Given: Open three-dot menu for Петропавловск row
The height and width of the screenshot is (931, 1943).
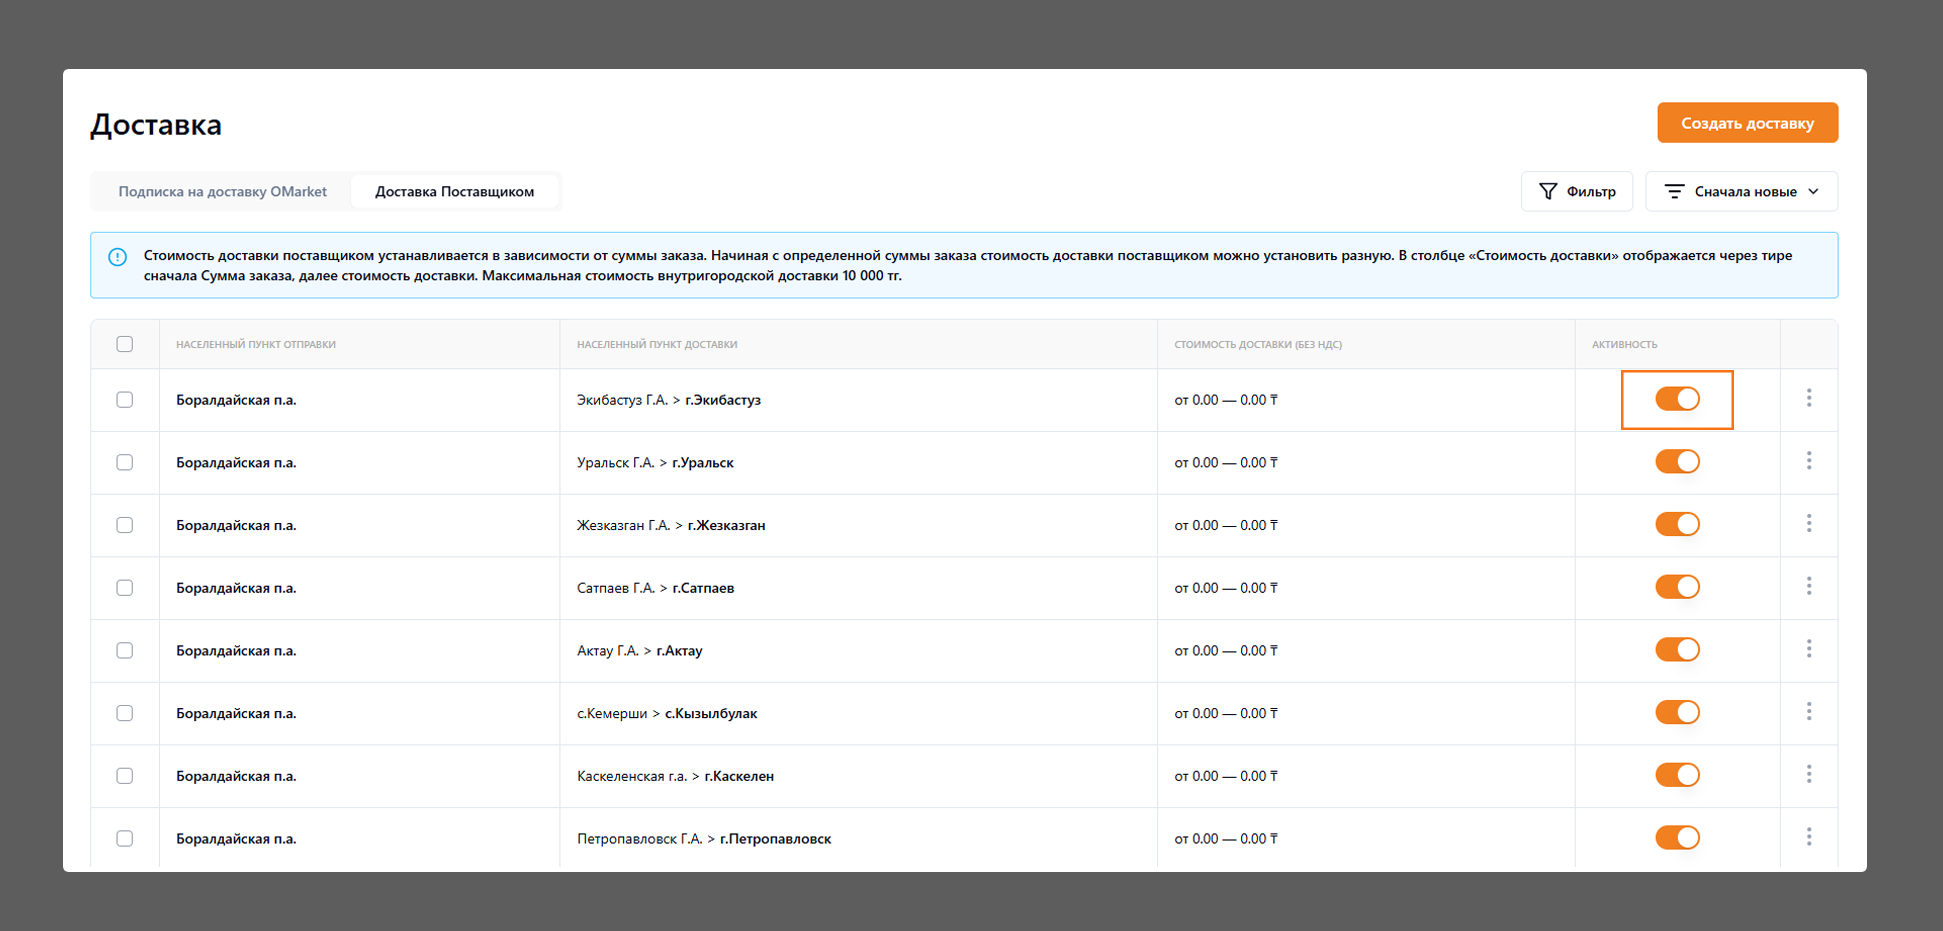Looking at the screenshot, I should [x=1809, y=837].
